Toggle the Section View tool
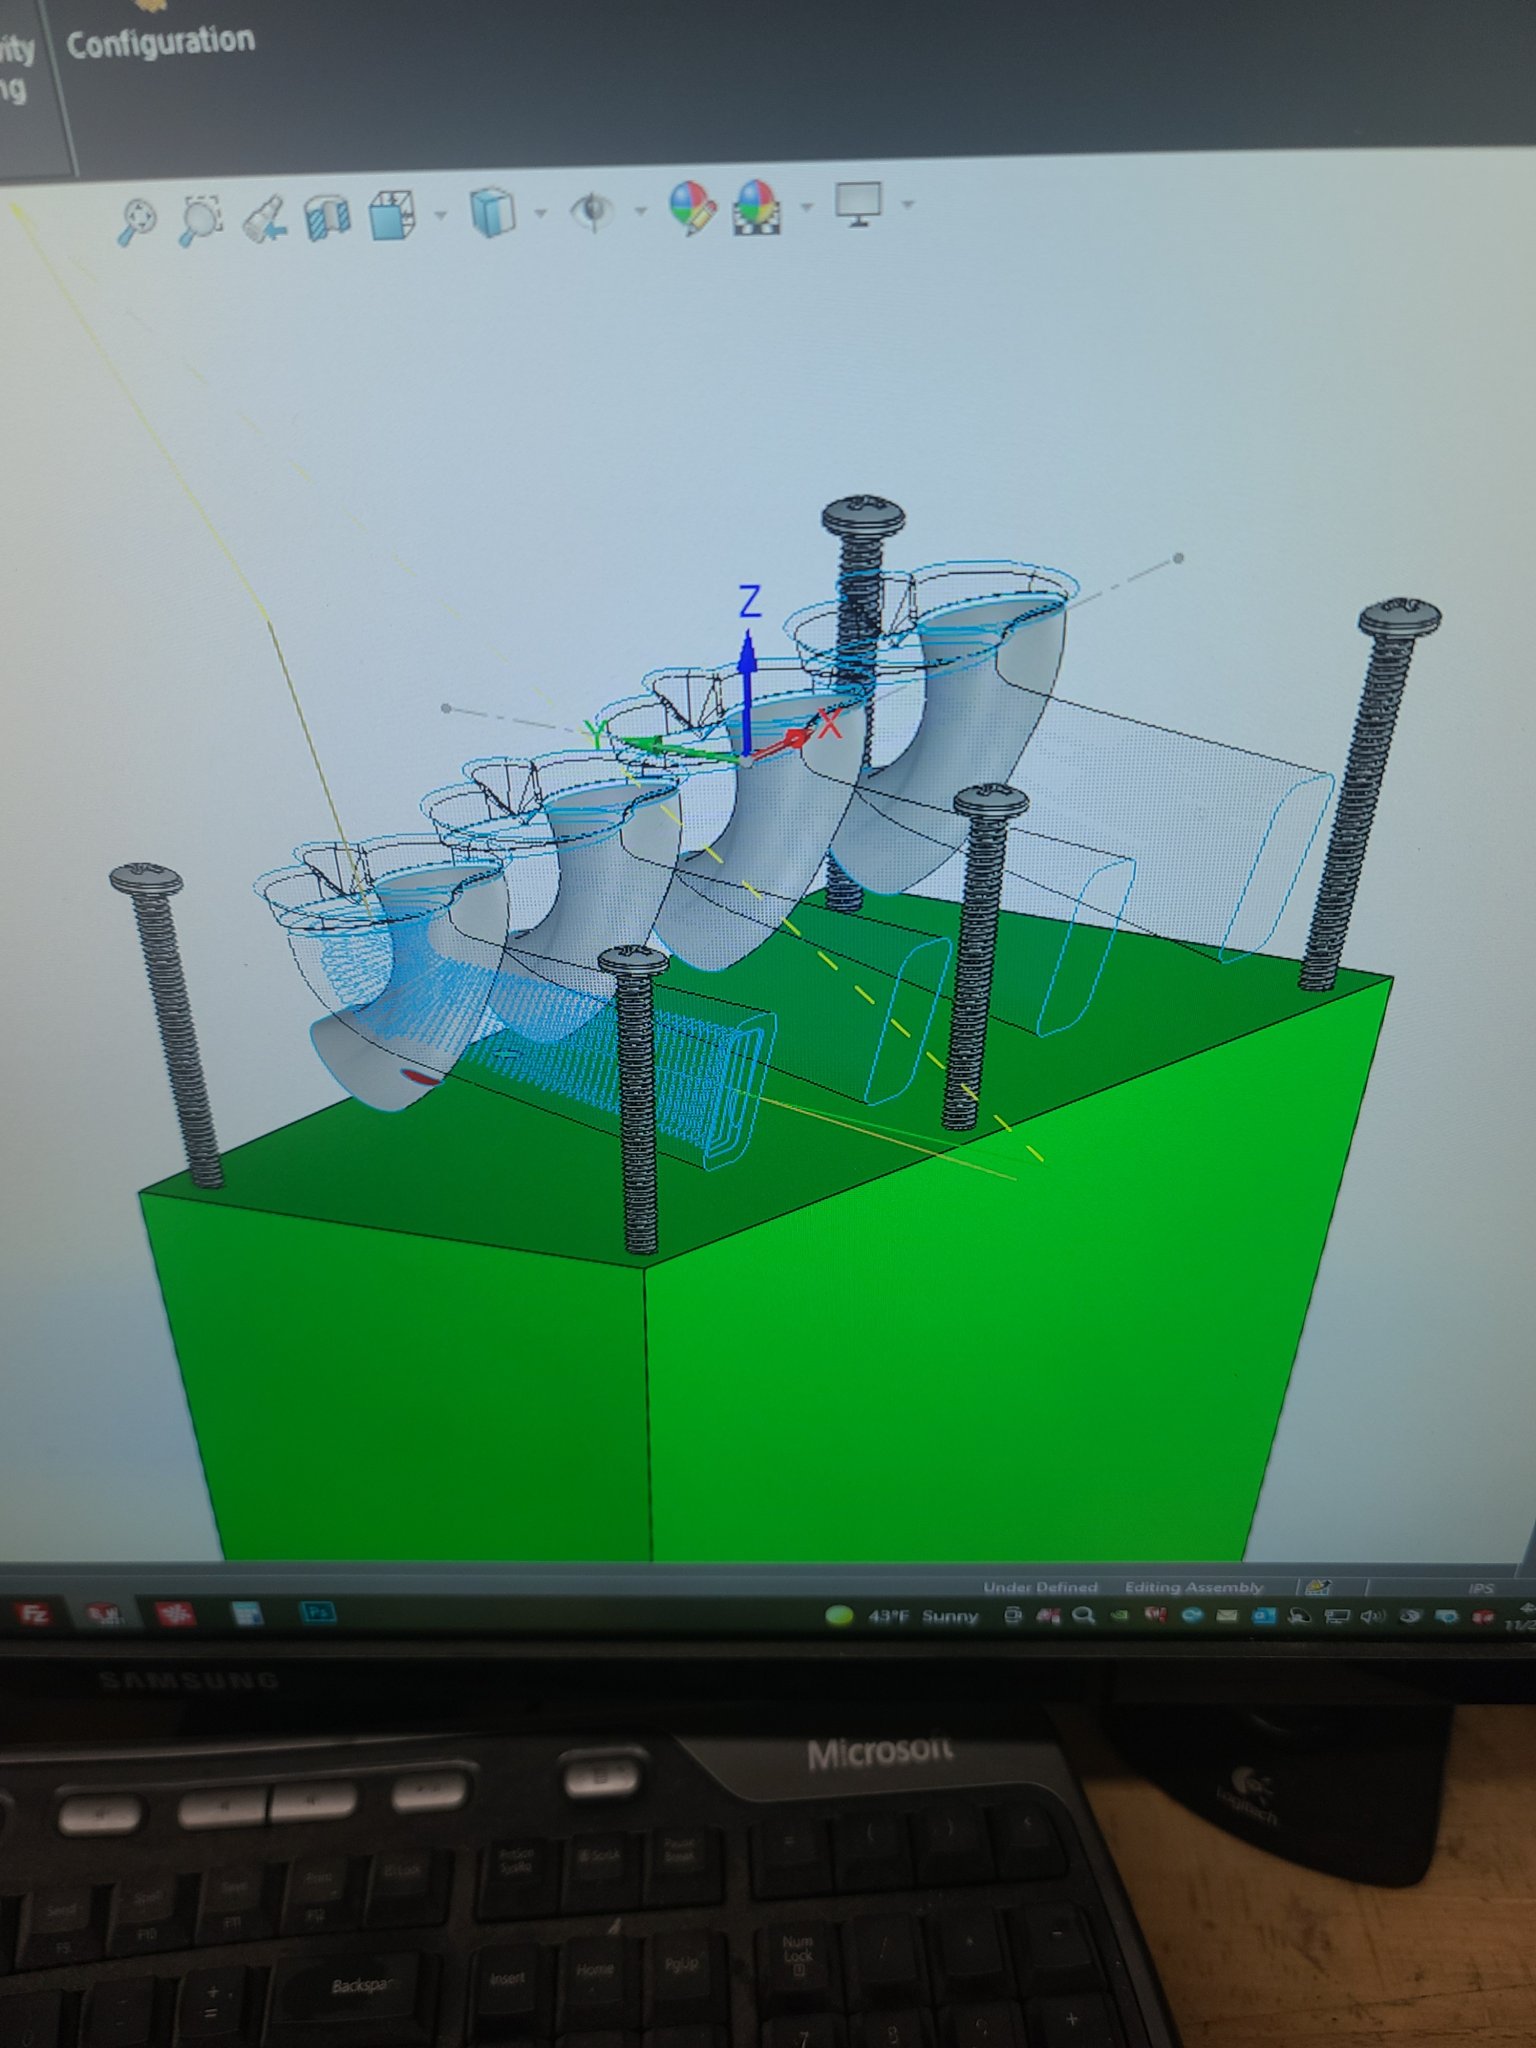Screen dimensions: 1536x2048 click(x=327, y=216)
